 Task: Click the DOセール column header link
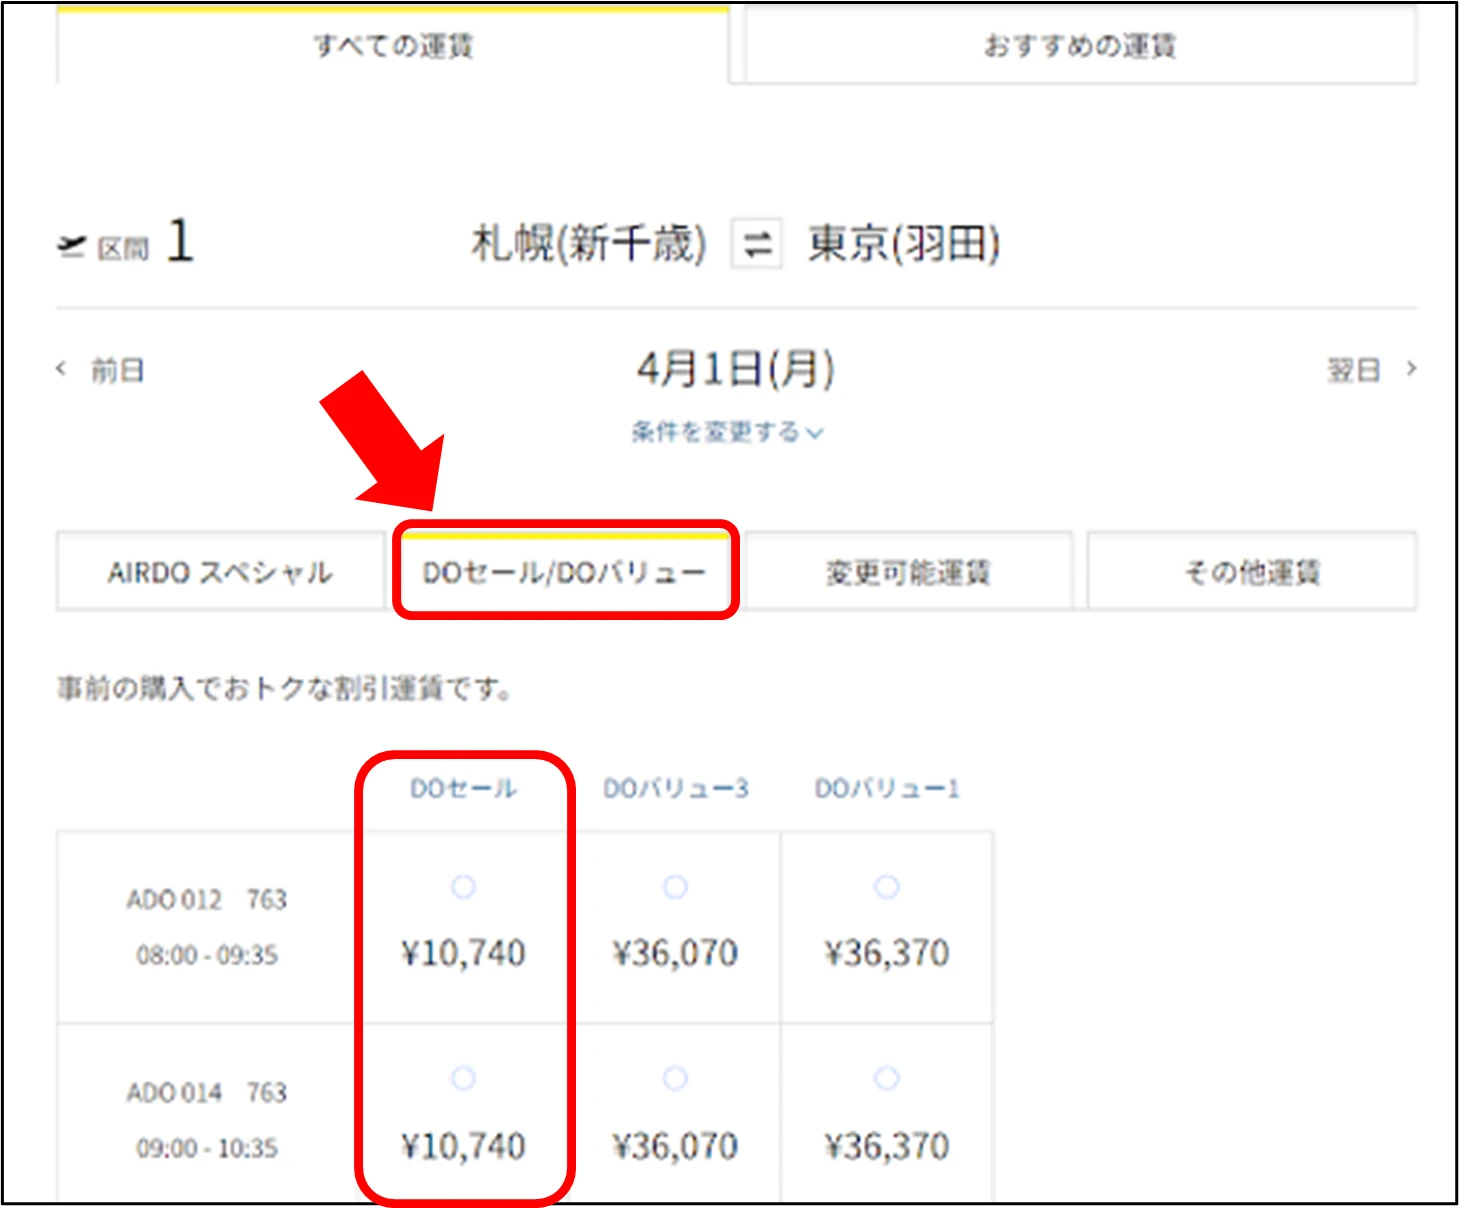coord(463,789)
